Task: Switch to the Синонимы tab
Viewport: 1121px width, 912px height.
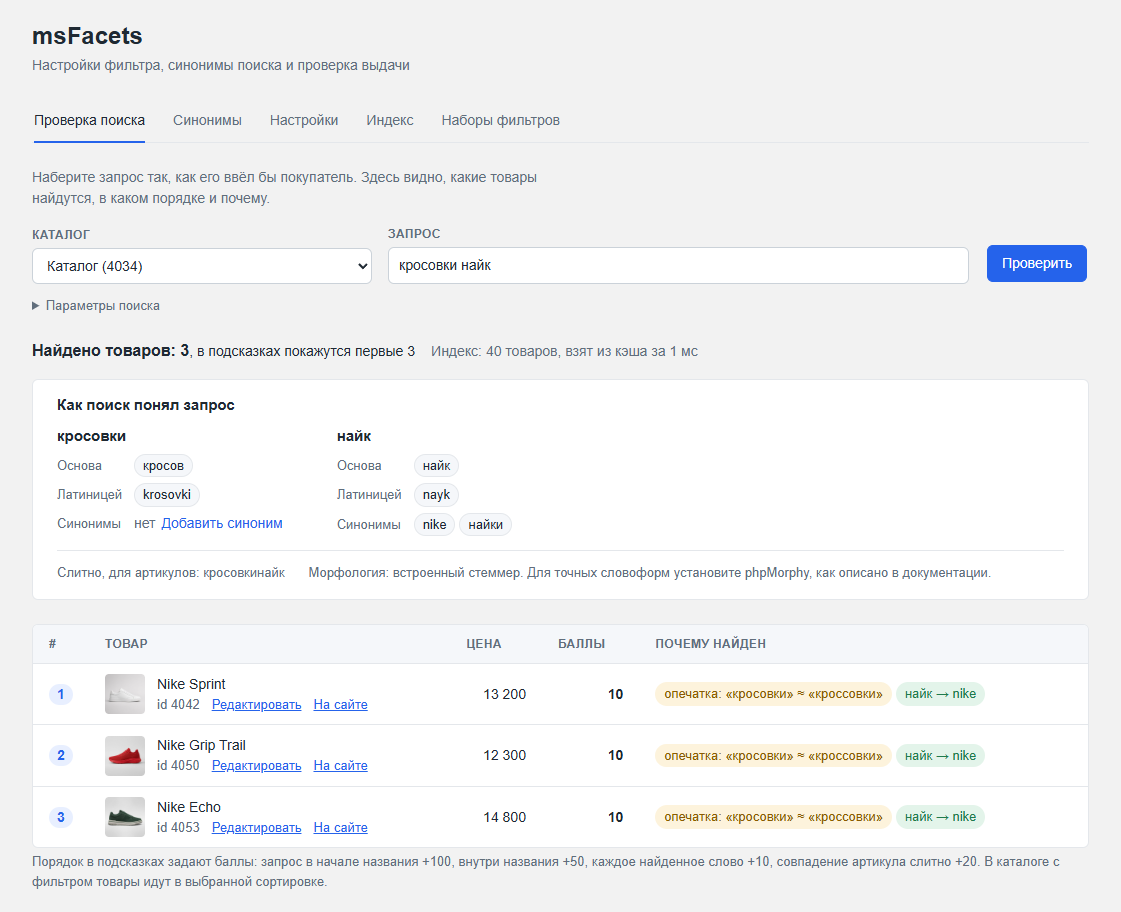Action: (x=207, y=120)
